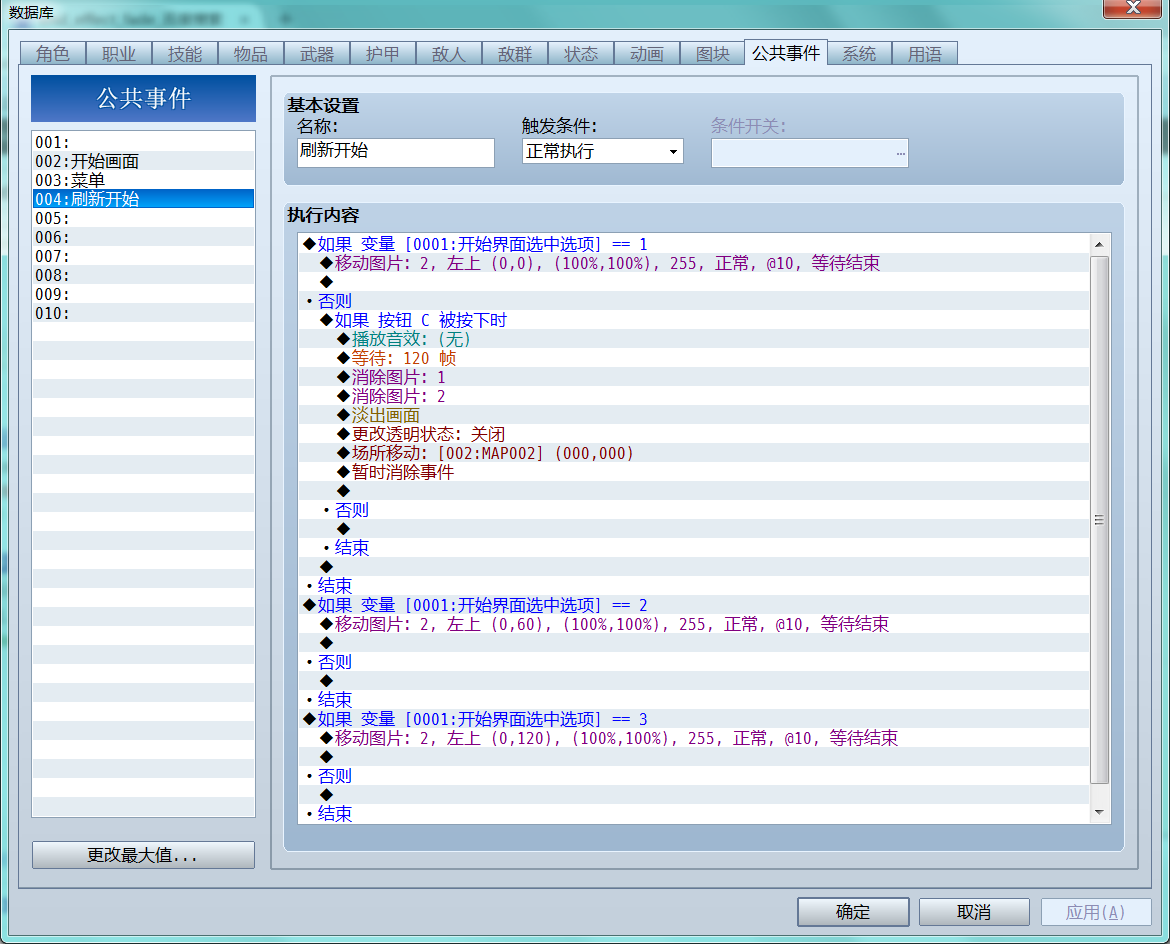Switch to the 职业 tab
1170x944 pixels.
119,54
